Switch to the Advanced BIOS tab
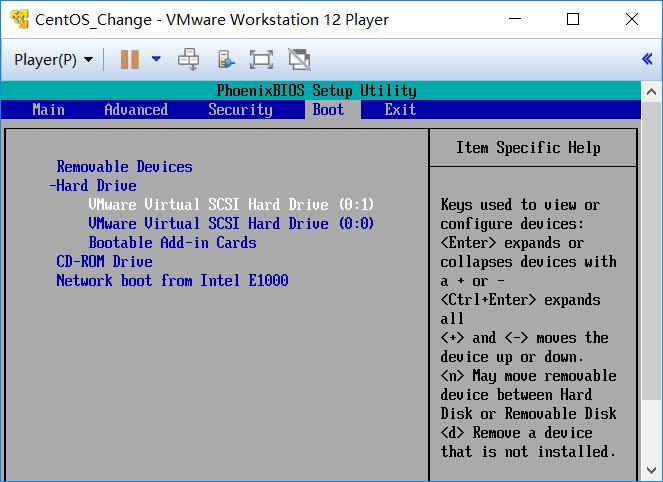 (x=136, y=110)
